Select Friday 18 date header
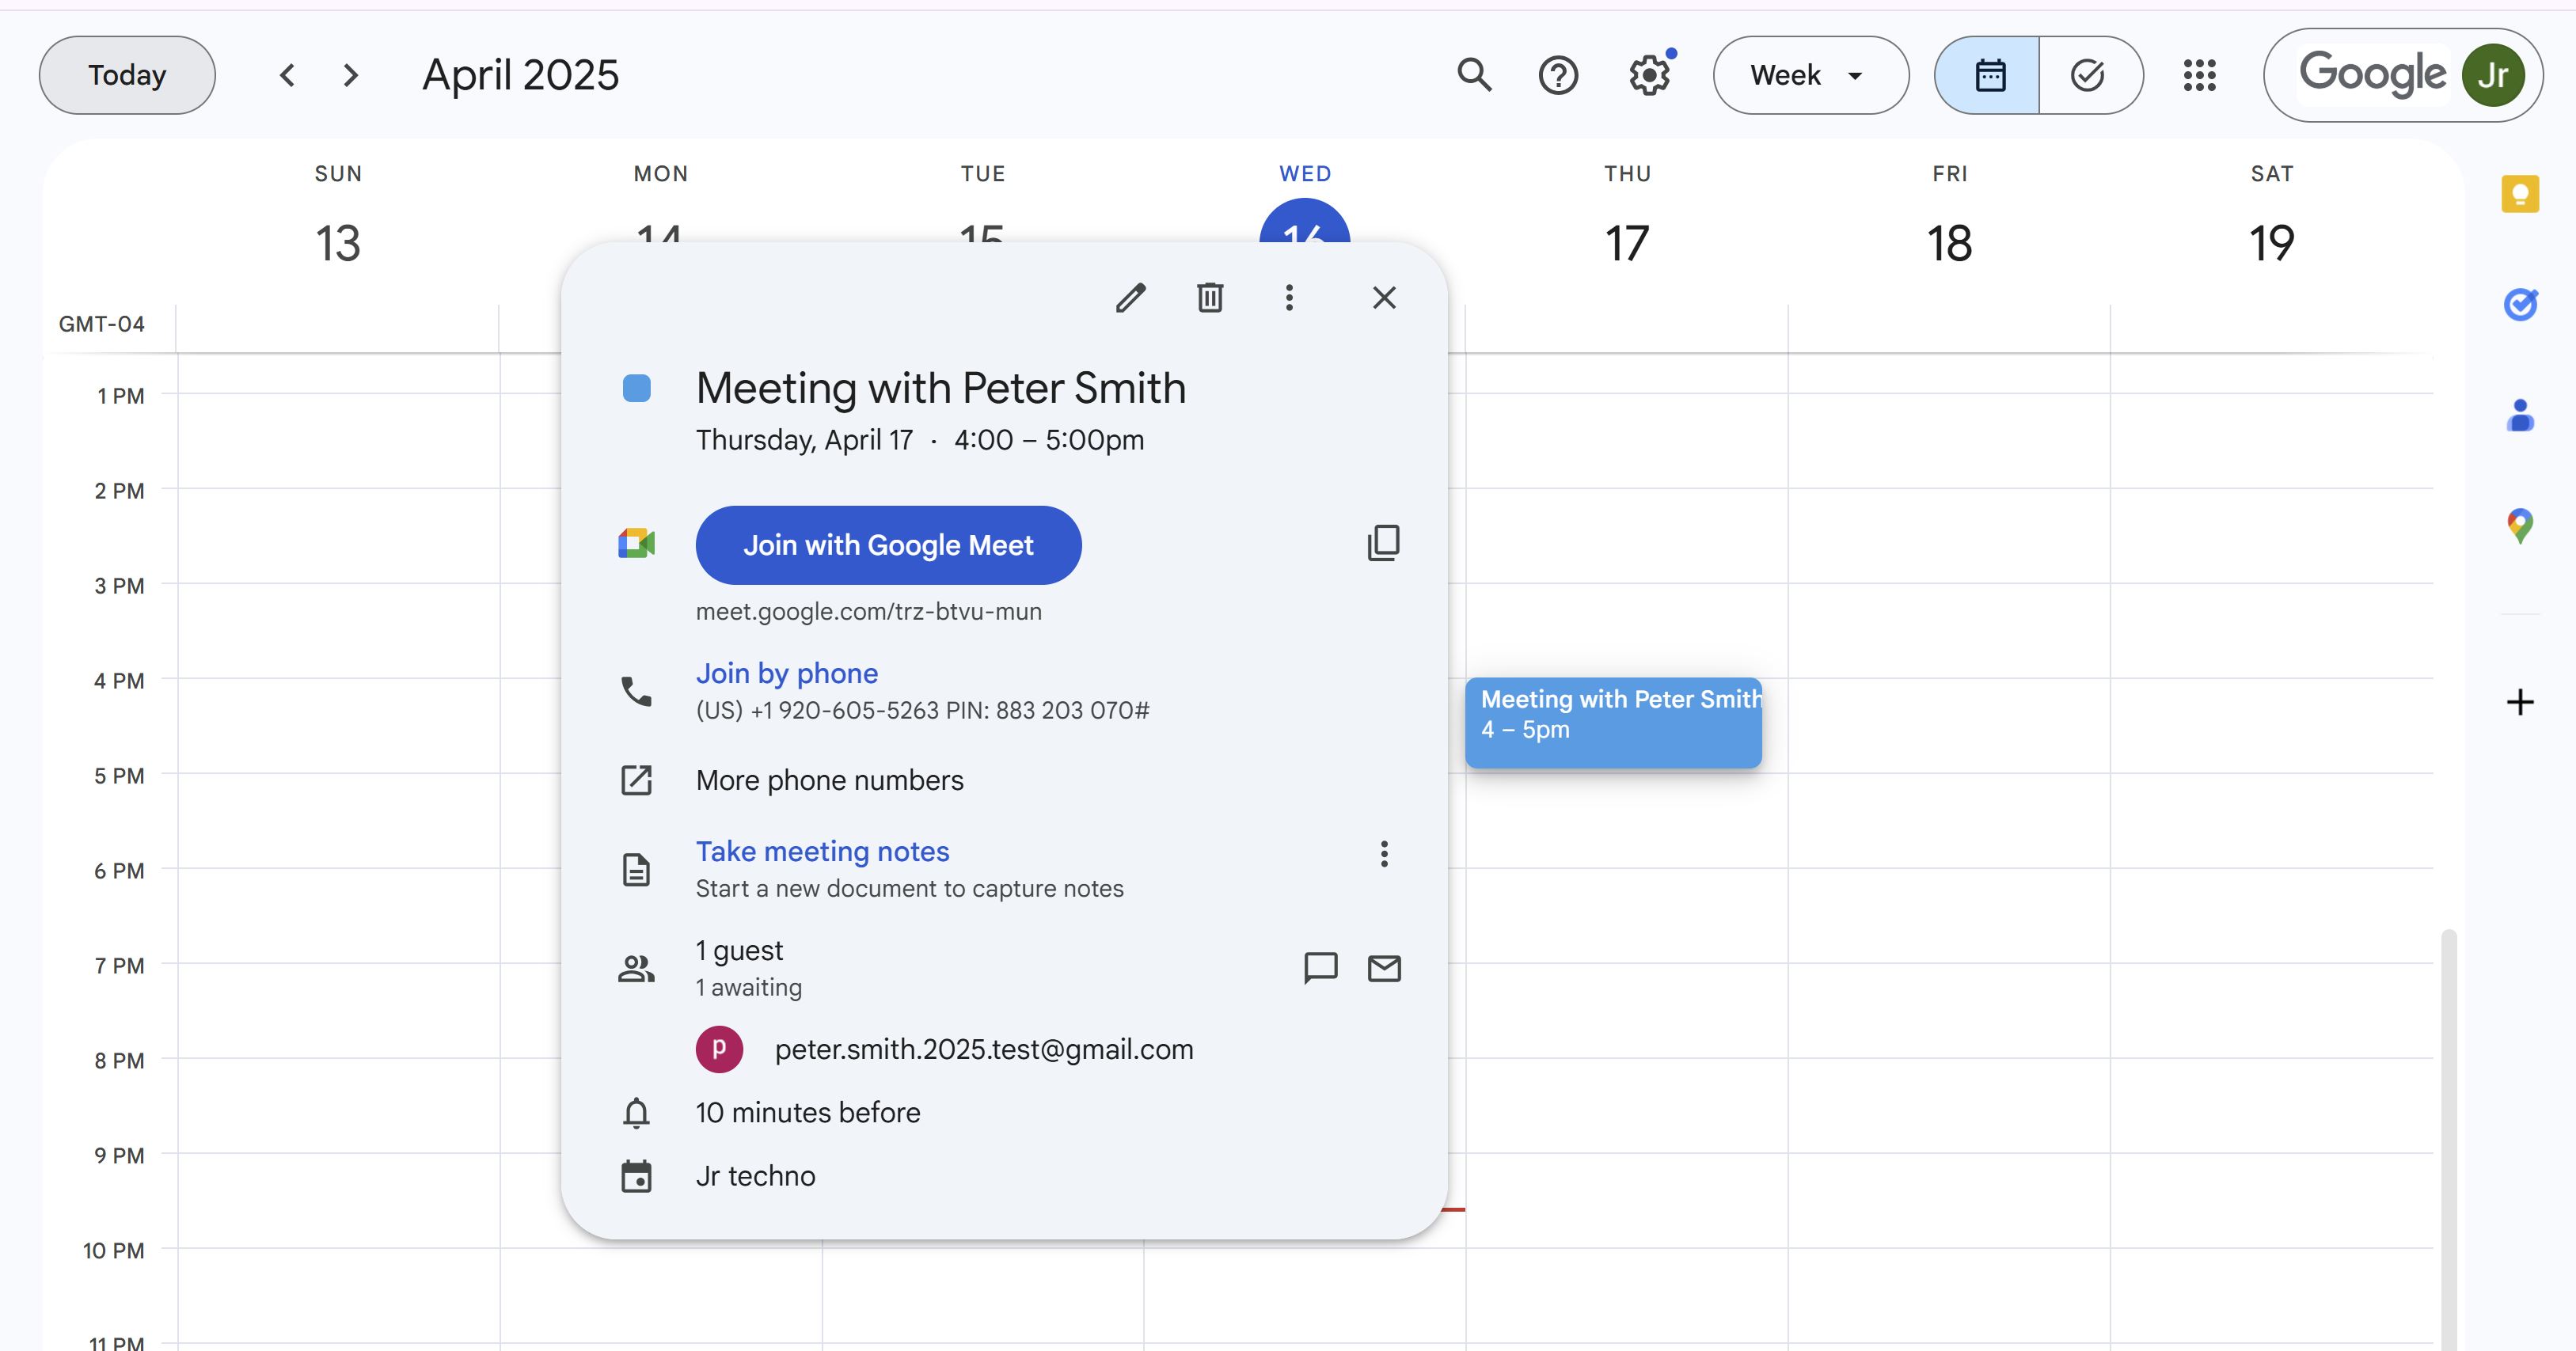This screenshot has width=2576, height=1351. (1949, 243)
